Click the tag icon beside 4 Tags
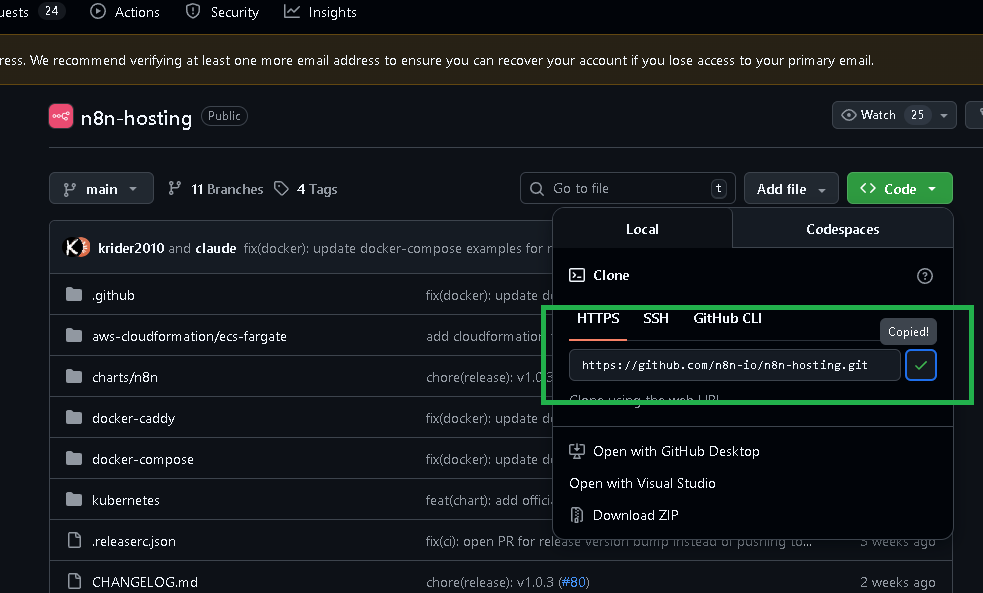The image size is (983, 593). click(282, 189)
